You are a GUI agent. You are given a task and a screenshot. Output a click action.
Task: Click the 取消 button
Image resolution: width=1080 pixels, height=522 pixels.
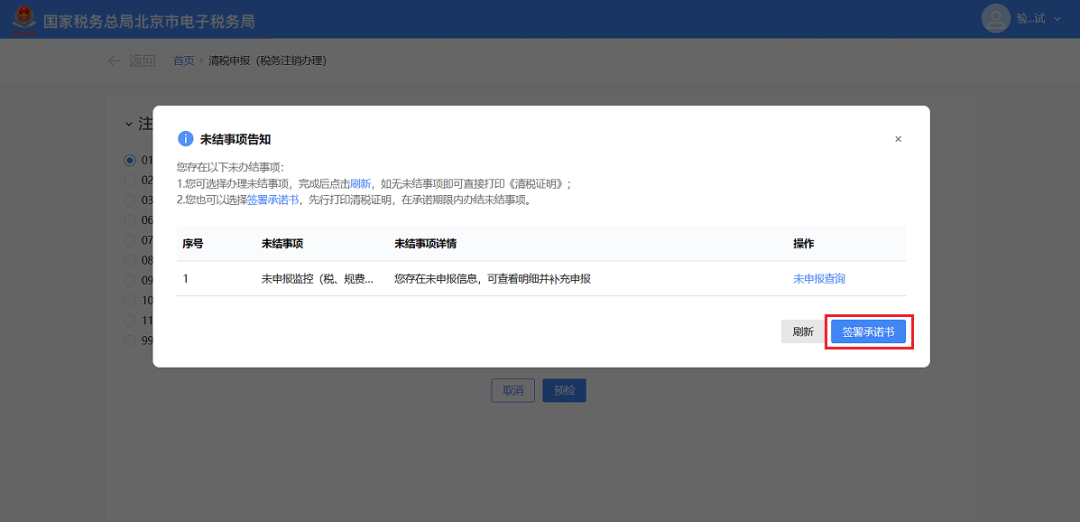coord(513,390)
